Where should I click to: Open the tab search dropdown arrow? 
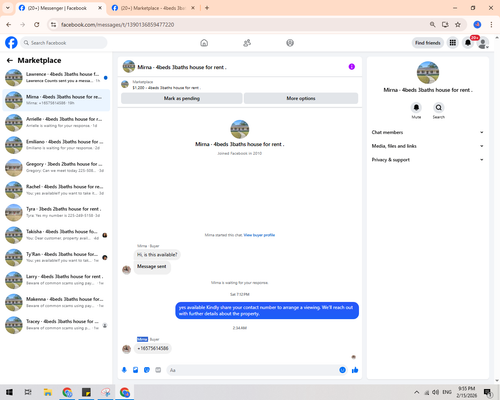(x=8, y=8)
